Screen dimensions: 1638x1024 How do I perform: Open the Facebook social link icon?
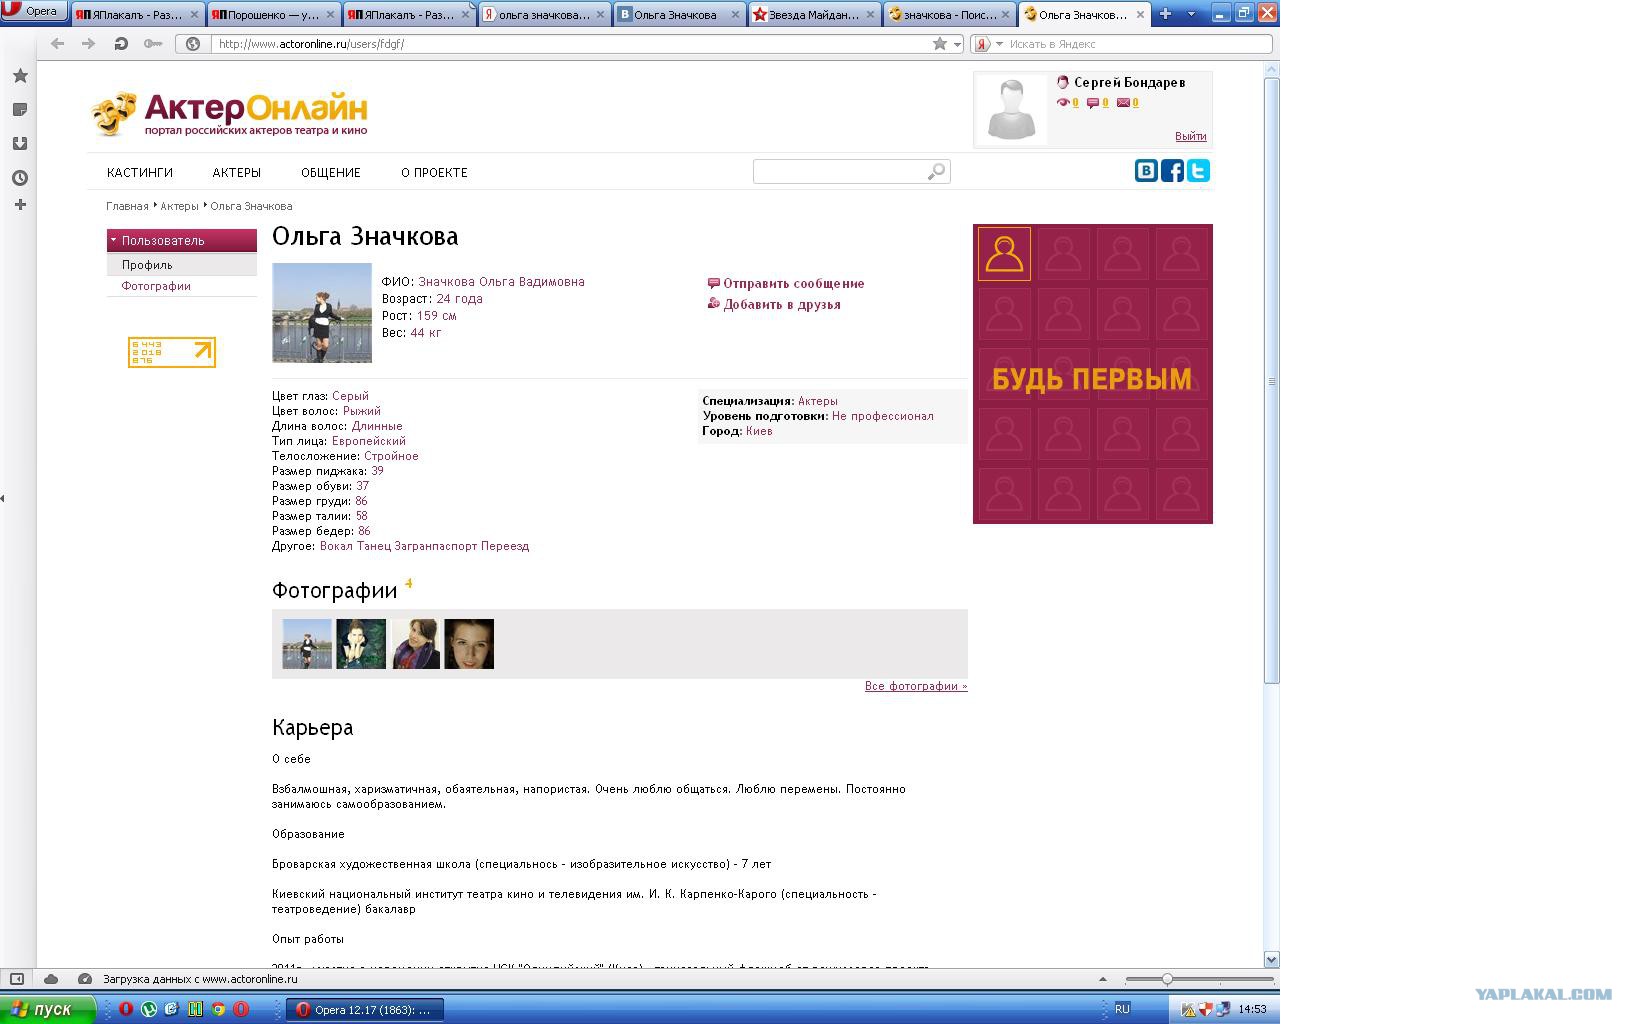1172,171
